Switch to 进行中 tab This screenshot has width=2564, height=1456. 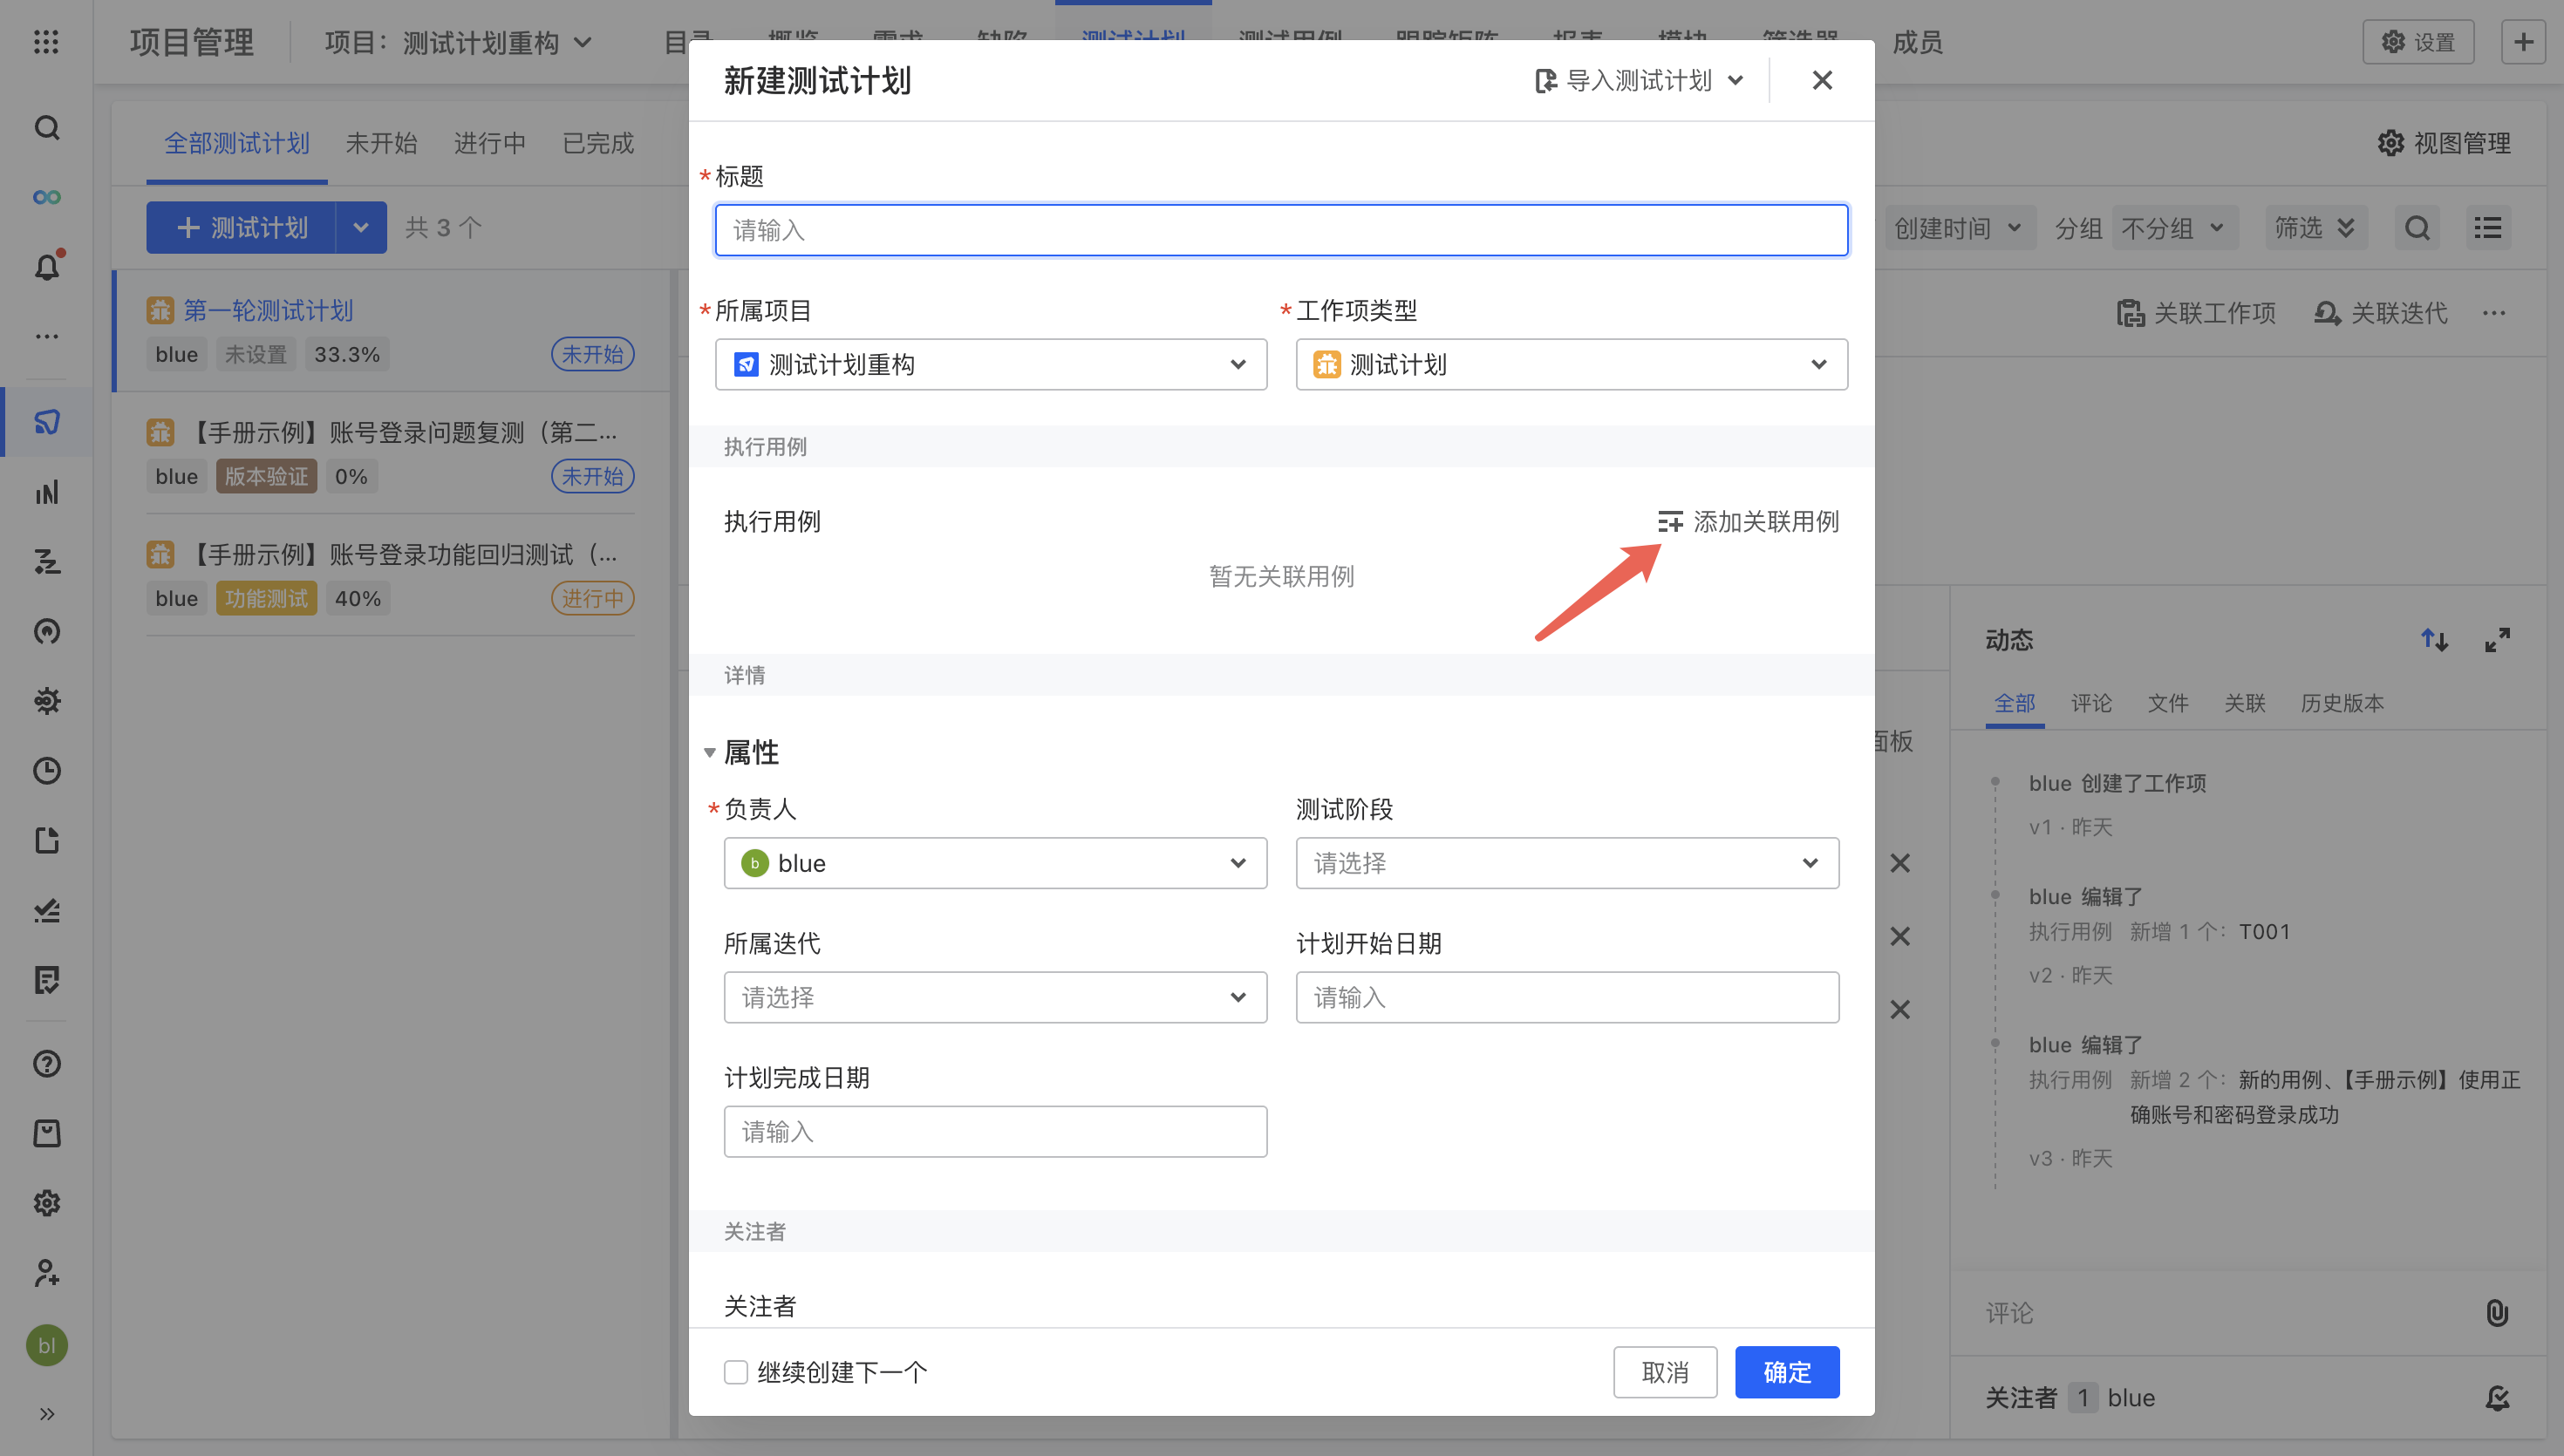click(489, 143)
